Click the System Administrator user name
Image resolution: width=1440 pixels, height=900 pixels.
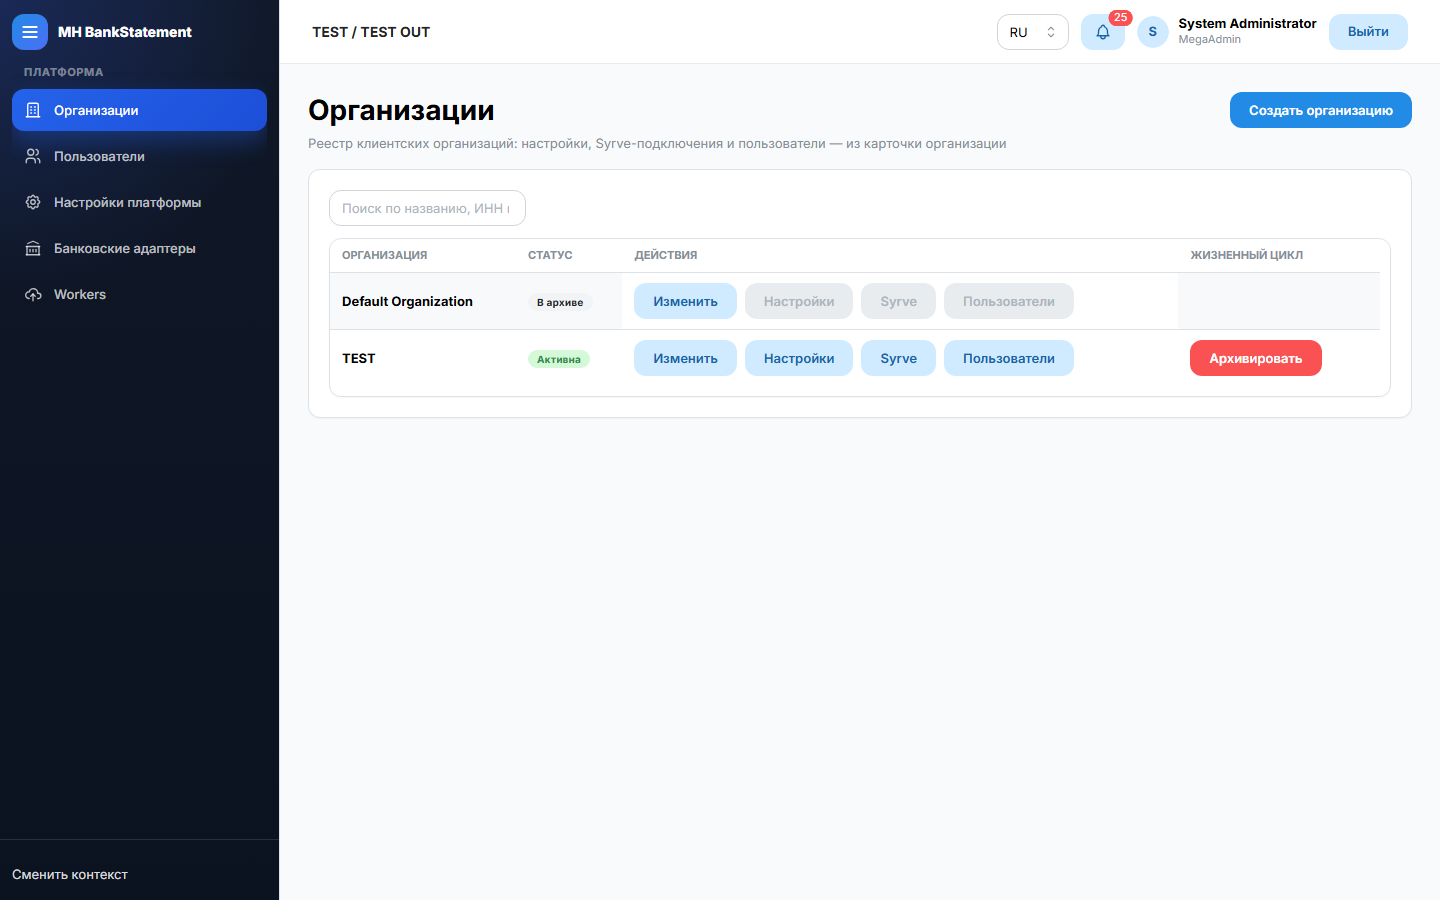click(x=1247, y=23)
